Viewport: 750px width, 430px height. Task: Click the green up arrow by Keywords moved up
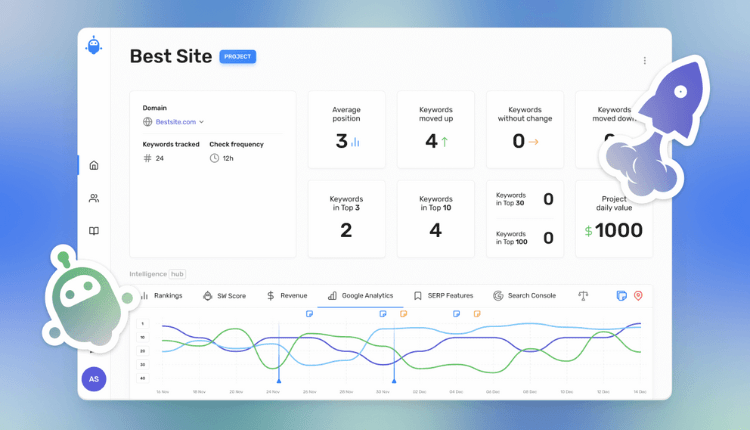445,142
